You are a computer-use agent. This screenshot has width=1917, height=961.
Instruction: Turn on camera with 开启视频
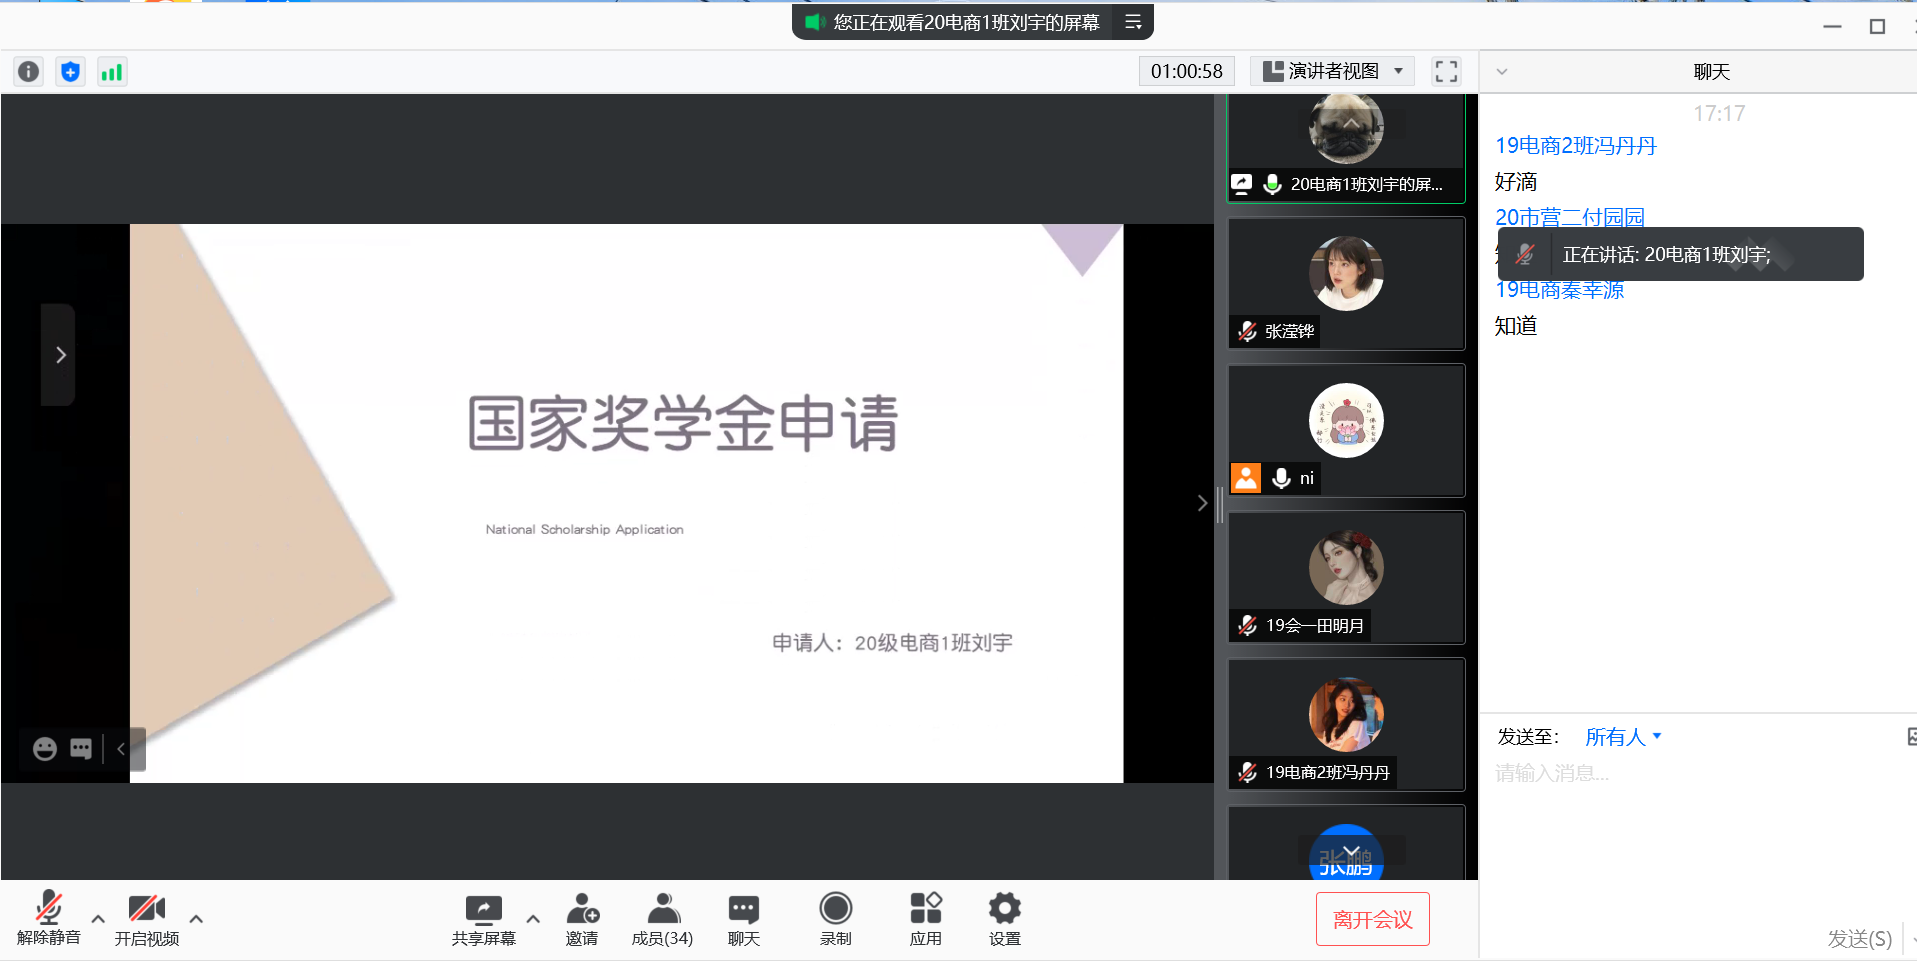[146, 920]
